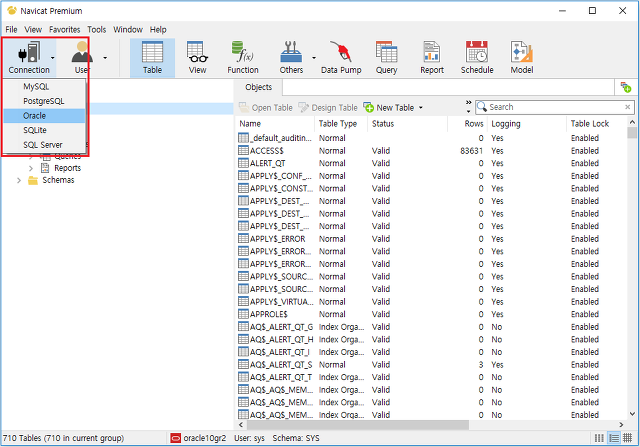
Task: Click the Schemas folder icon
Action: click(x=33, y=180)
